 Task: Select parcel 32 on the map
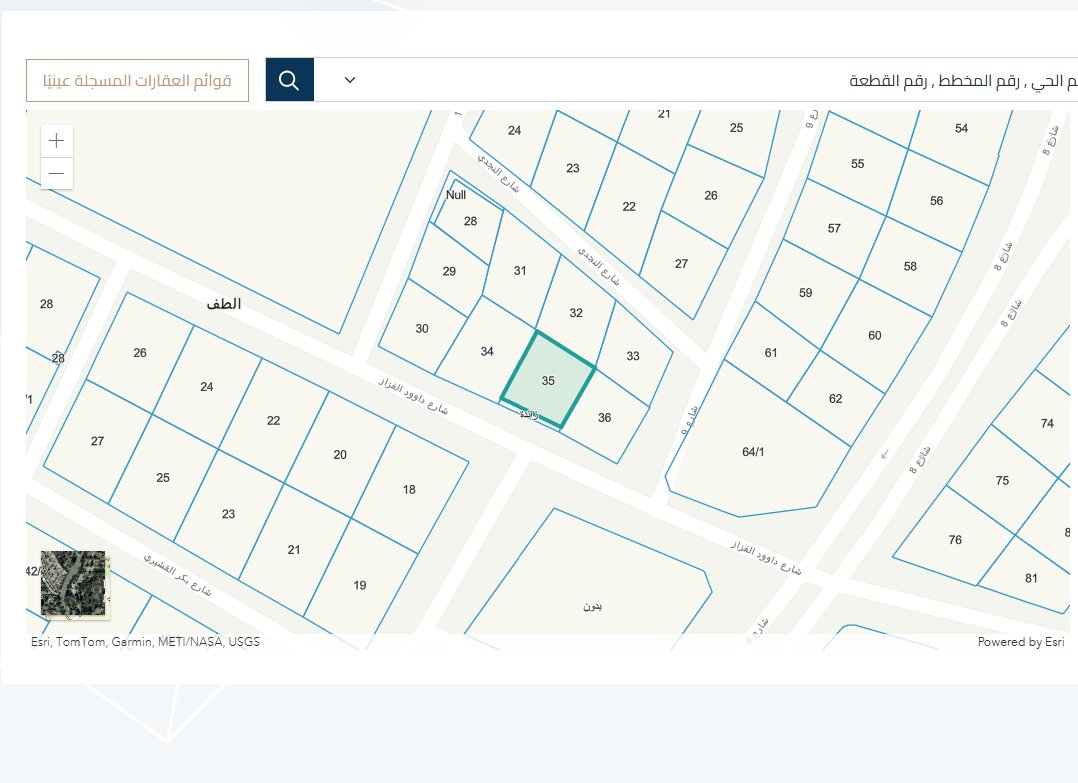coord(576,313)
